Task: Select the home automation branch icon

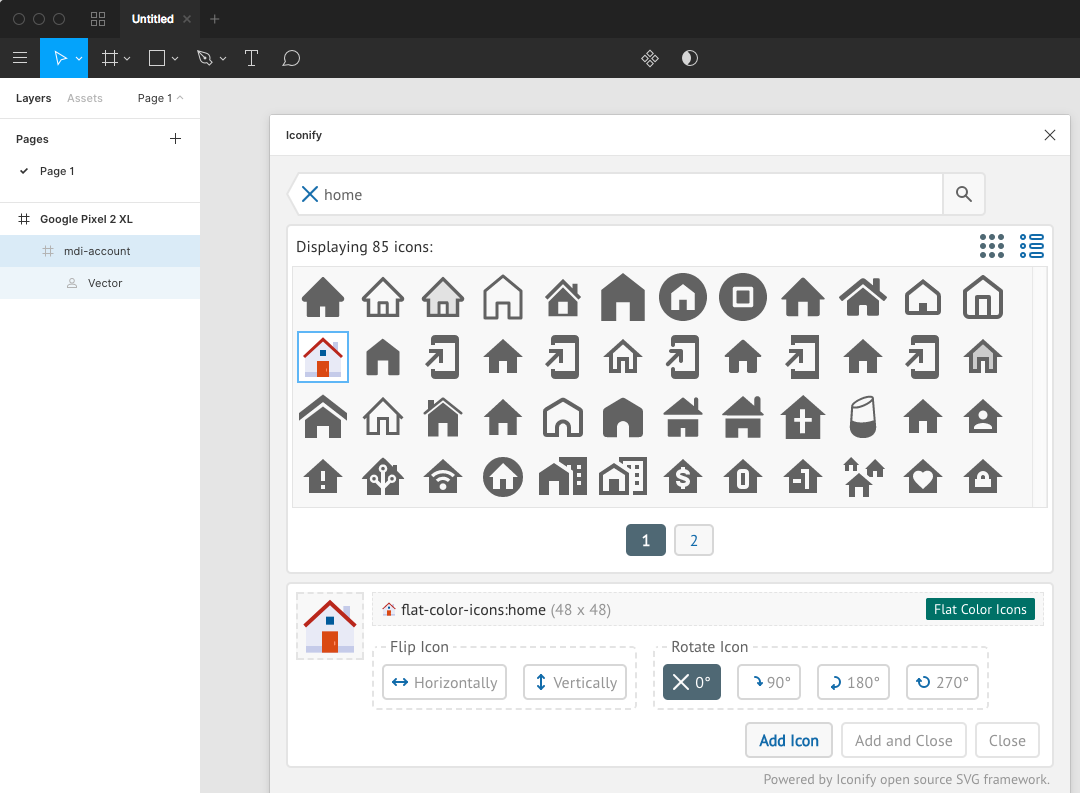Action: pyautogui.click(x=383, y=477)
